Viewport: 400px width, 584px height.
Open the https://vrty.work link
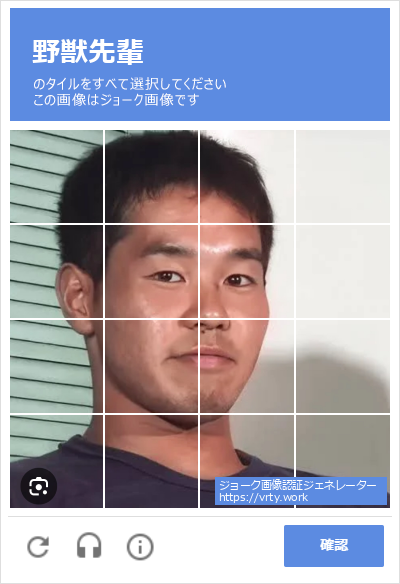point(263,498)
